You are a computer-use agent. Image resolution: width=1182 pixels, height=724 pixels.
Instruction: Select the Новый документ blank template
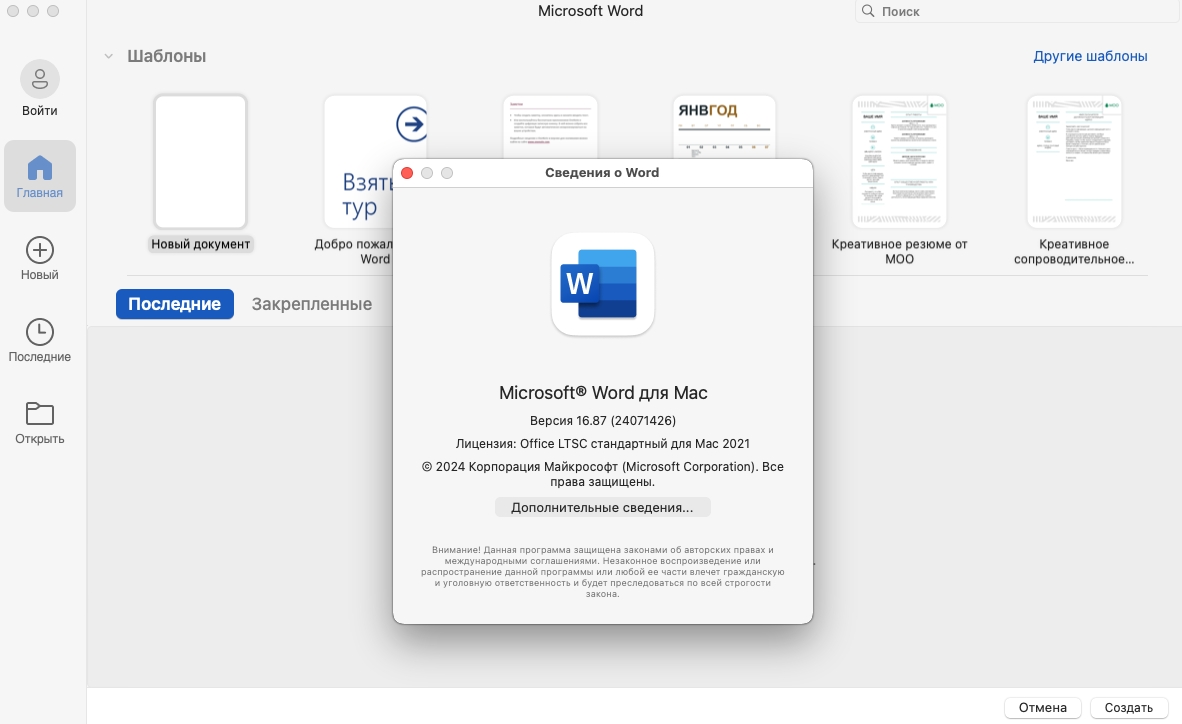point(200,162)
